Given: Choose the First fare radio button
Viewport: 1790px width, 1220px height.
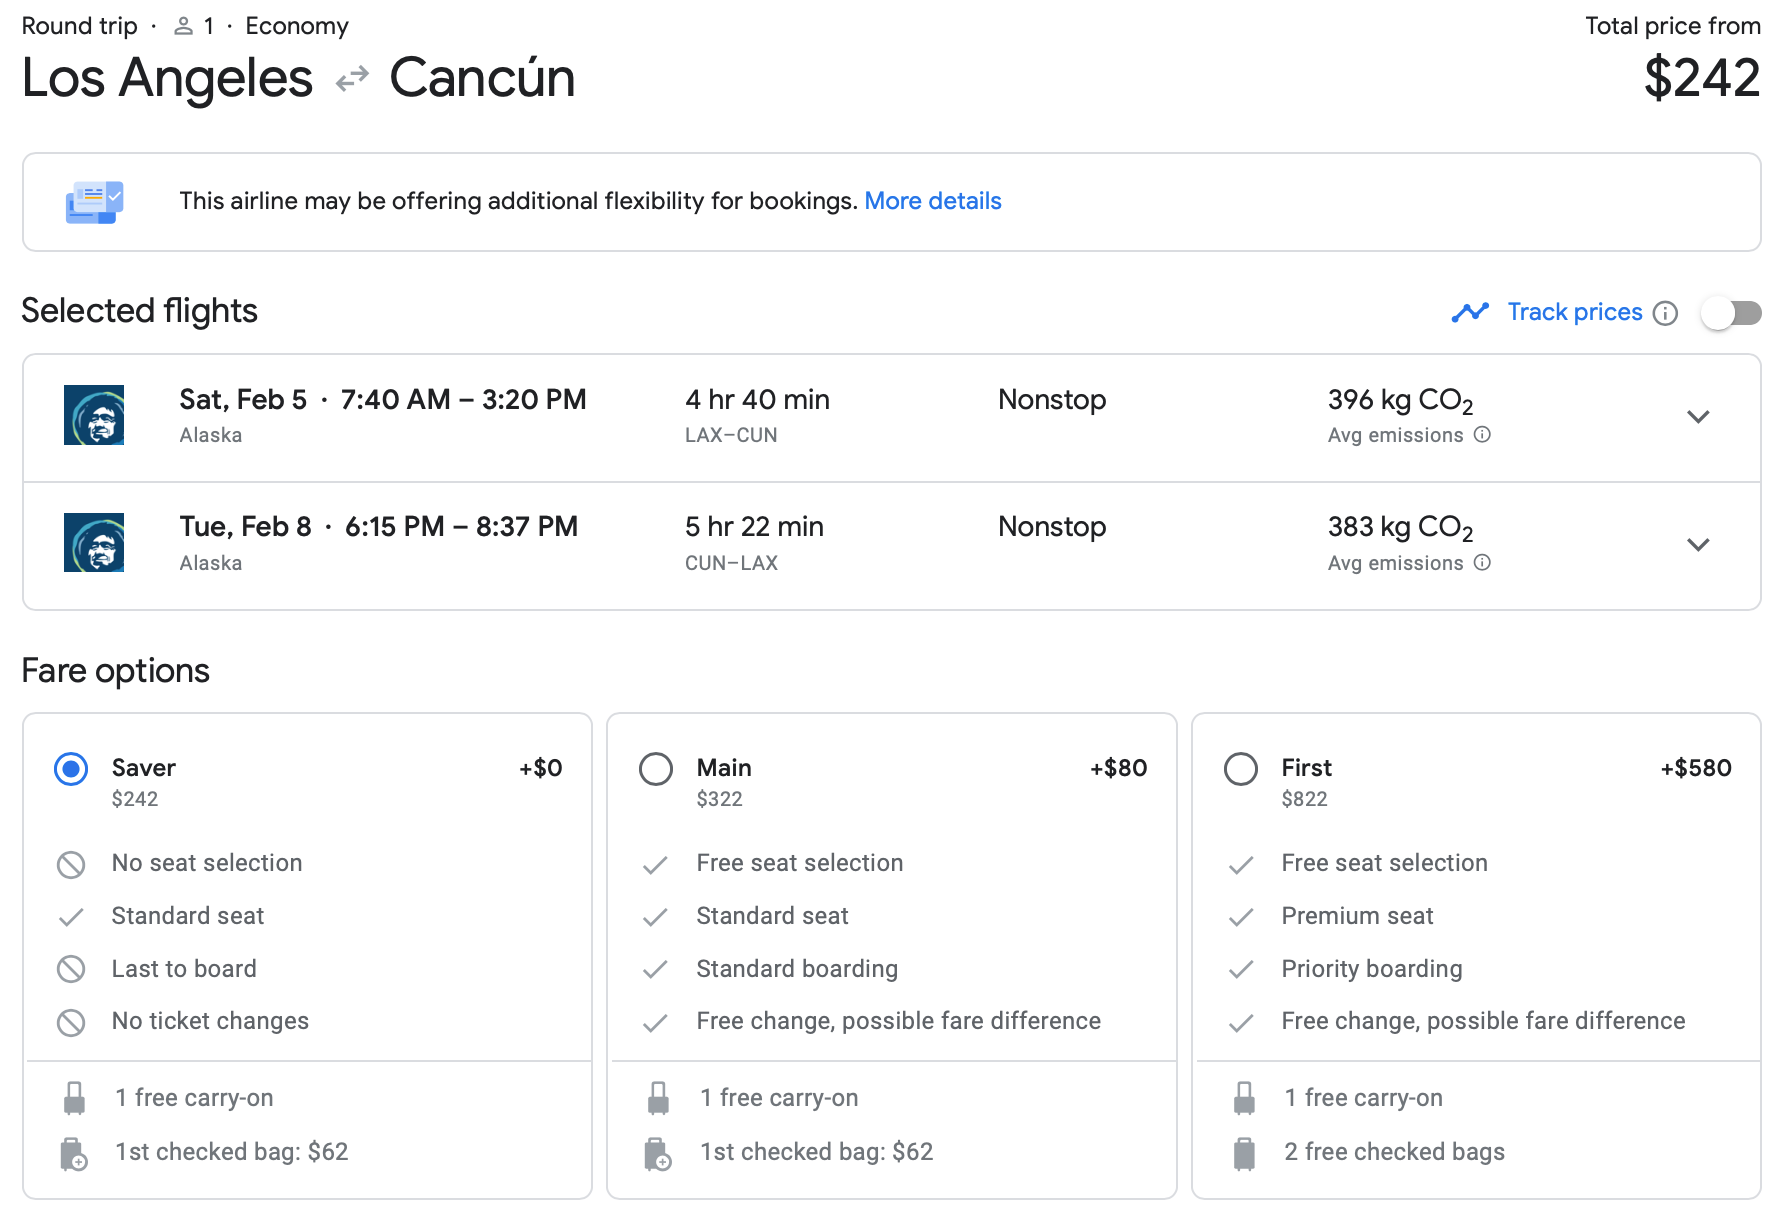Looking at the screenshot, I should [x=1241, y=769].
